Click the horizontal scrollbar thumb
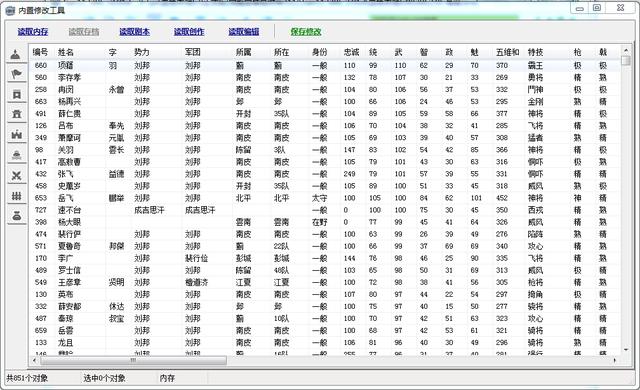 point(133,360)
